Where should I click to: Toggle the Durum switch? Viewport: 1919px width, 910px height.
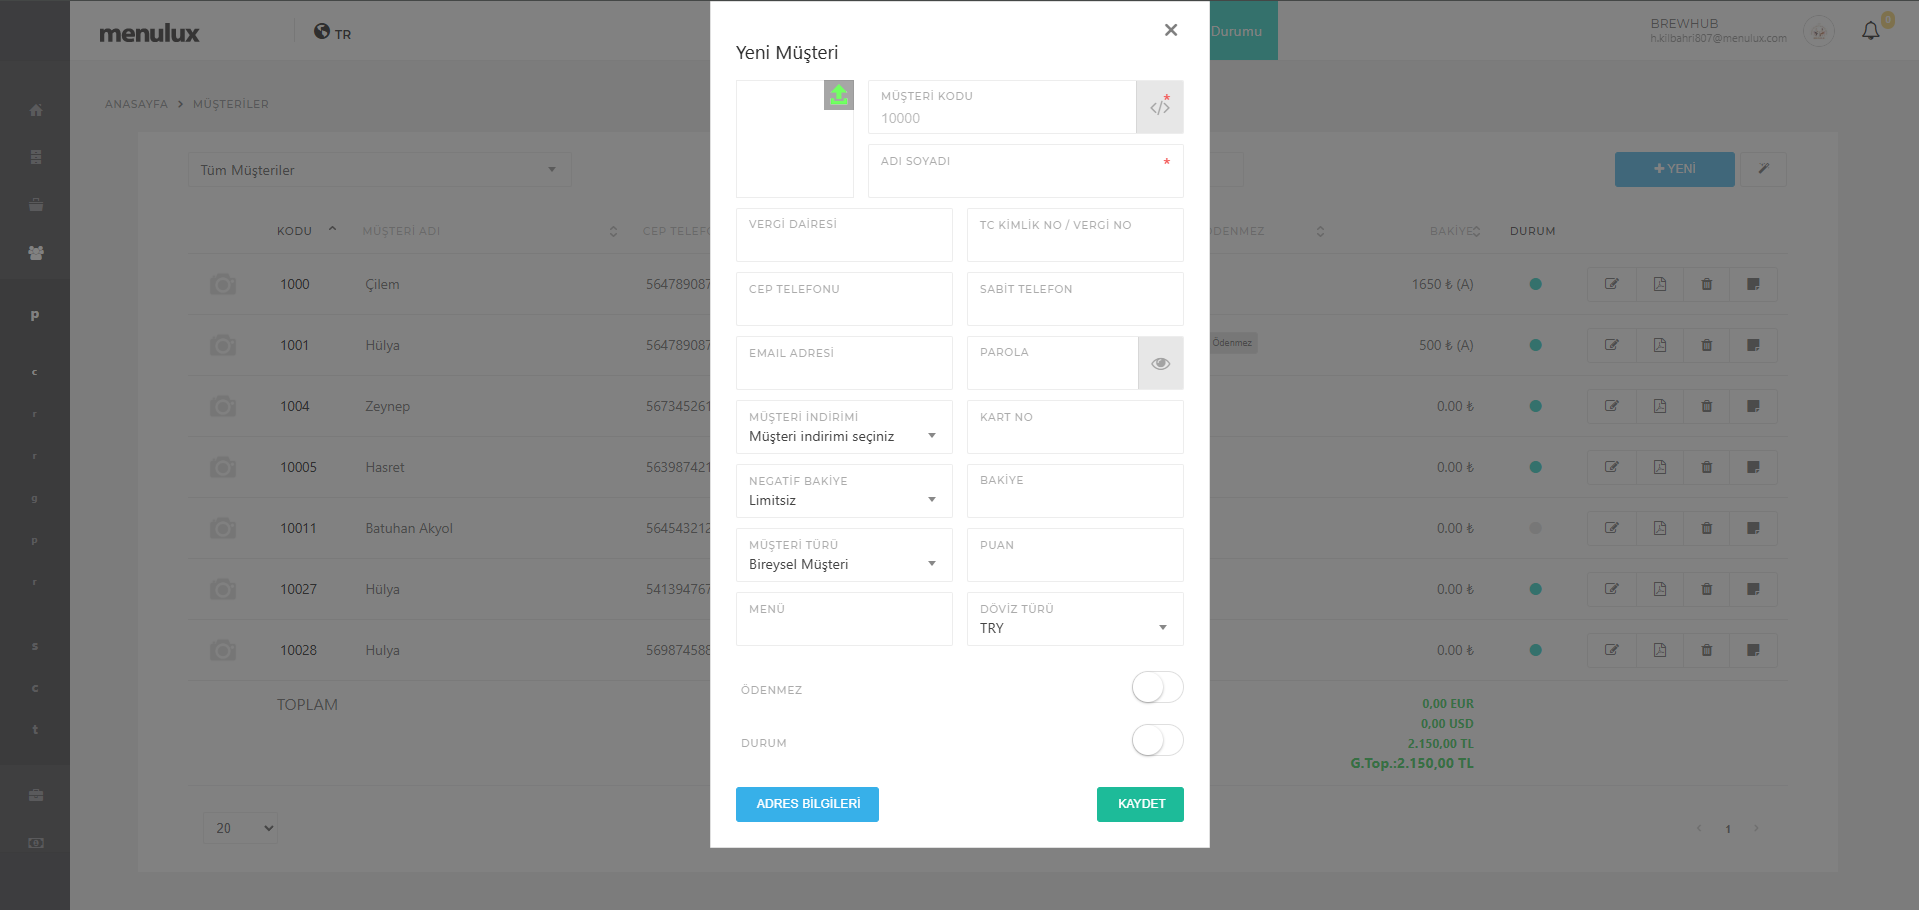pos(1157,741)
